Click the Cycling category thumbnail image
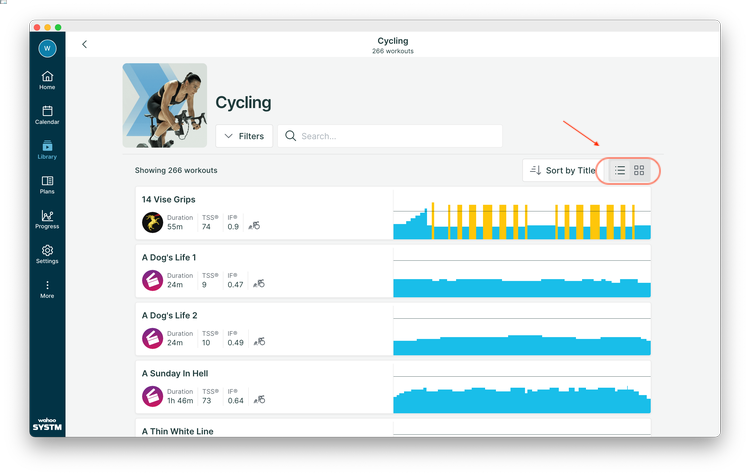750x476 pixels. (x=165, y=105)
